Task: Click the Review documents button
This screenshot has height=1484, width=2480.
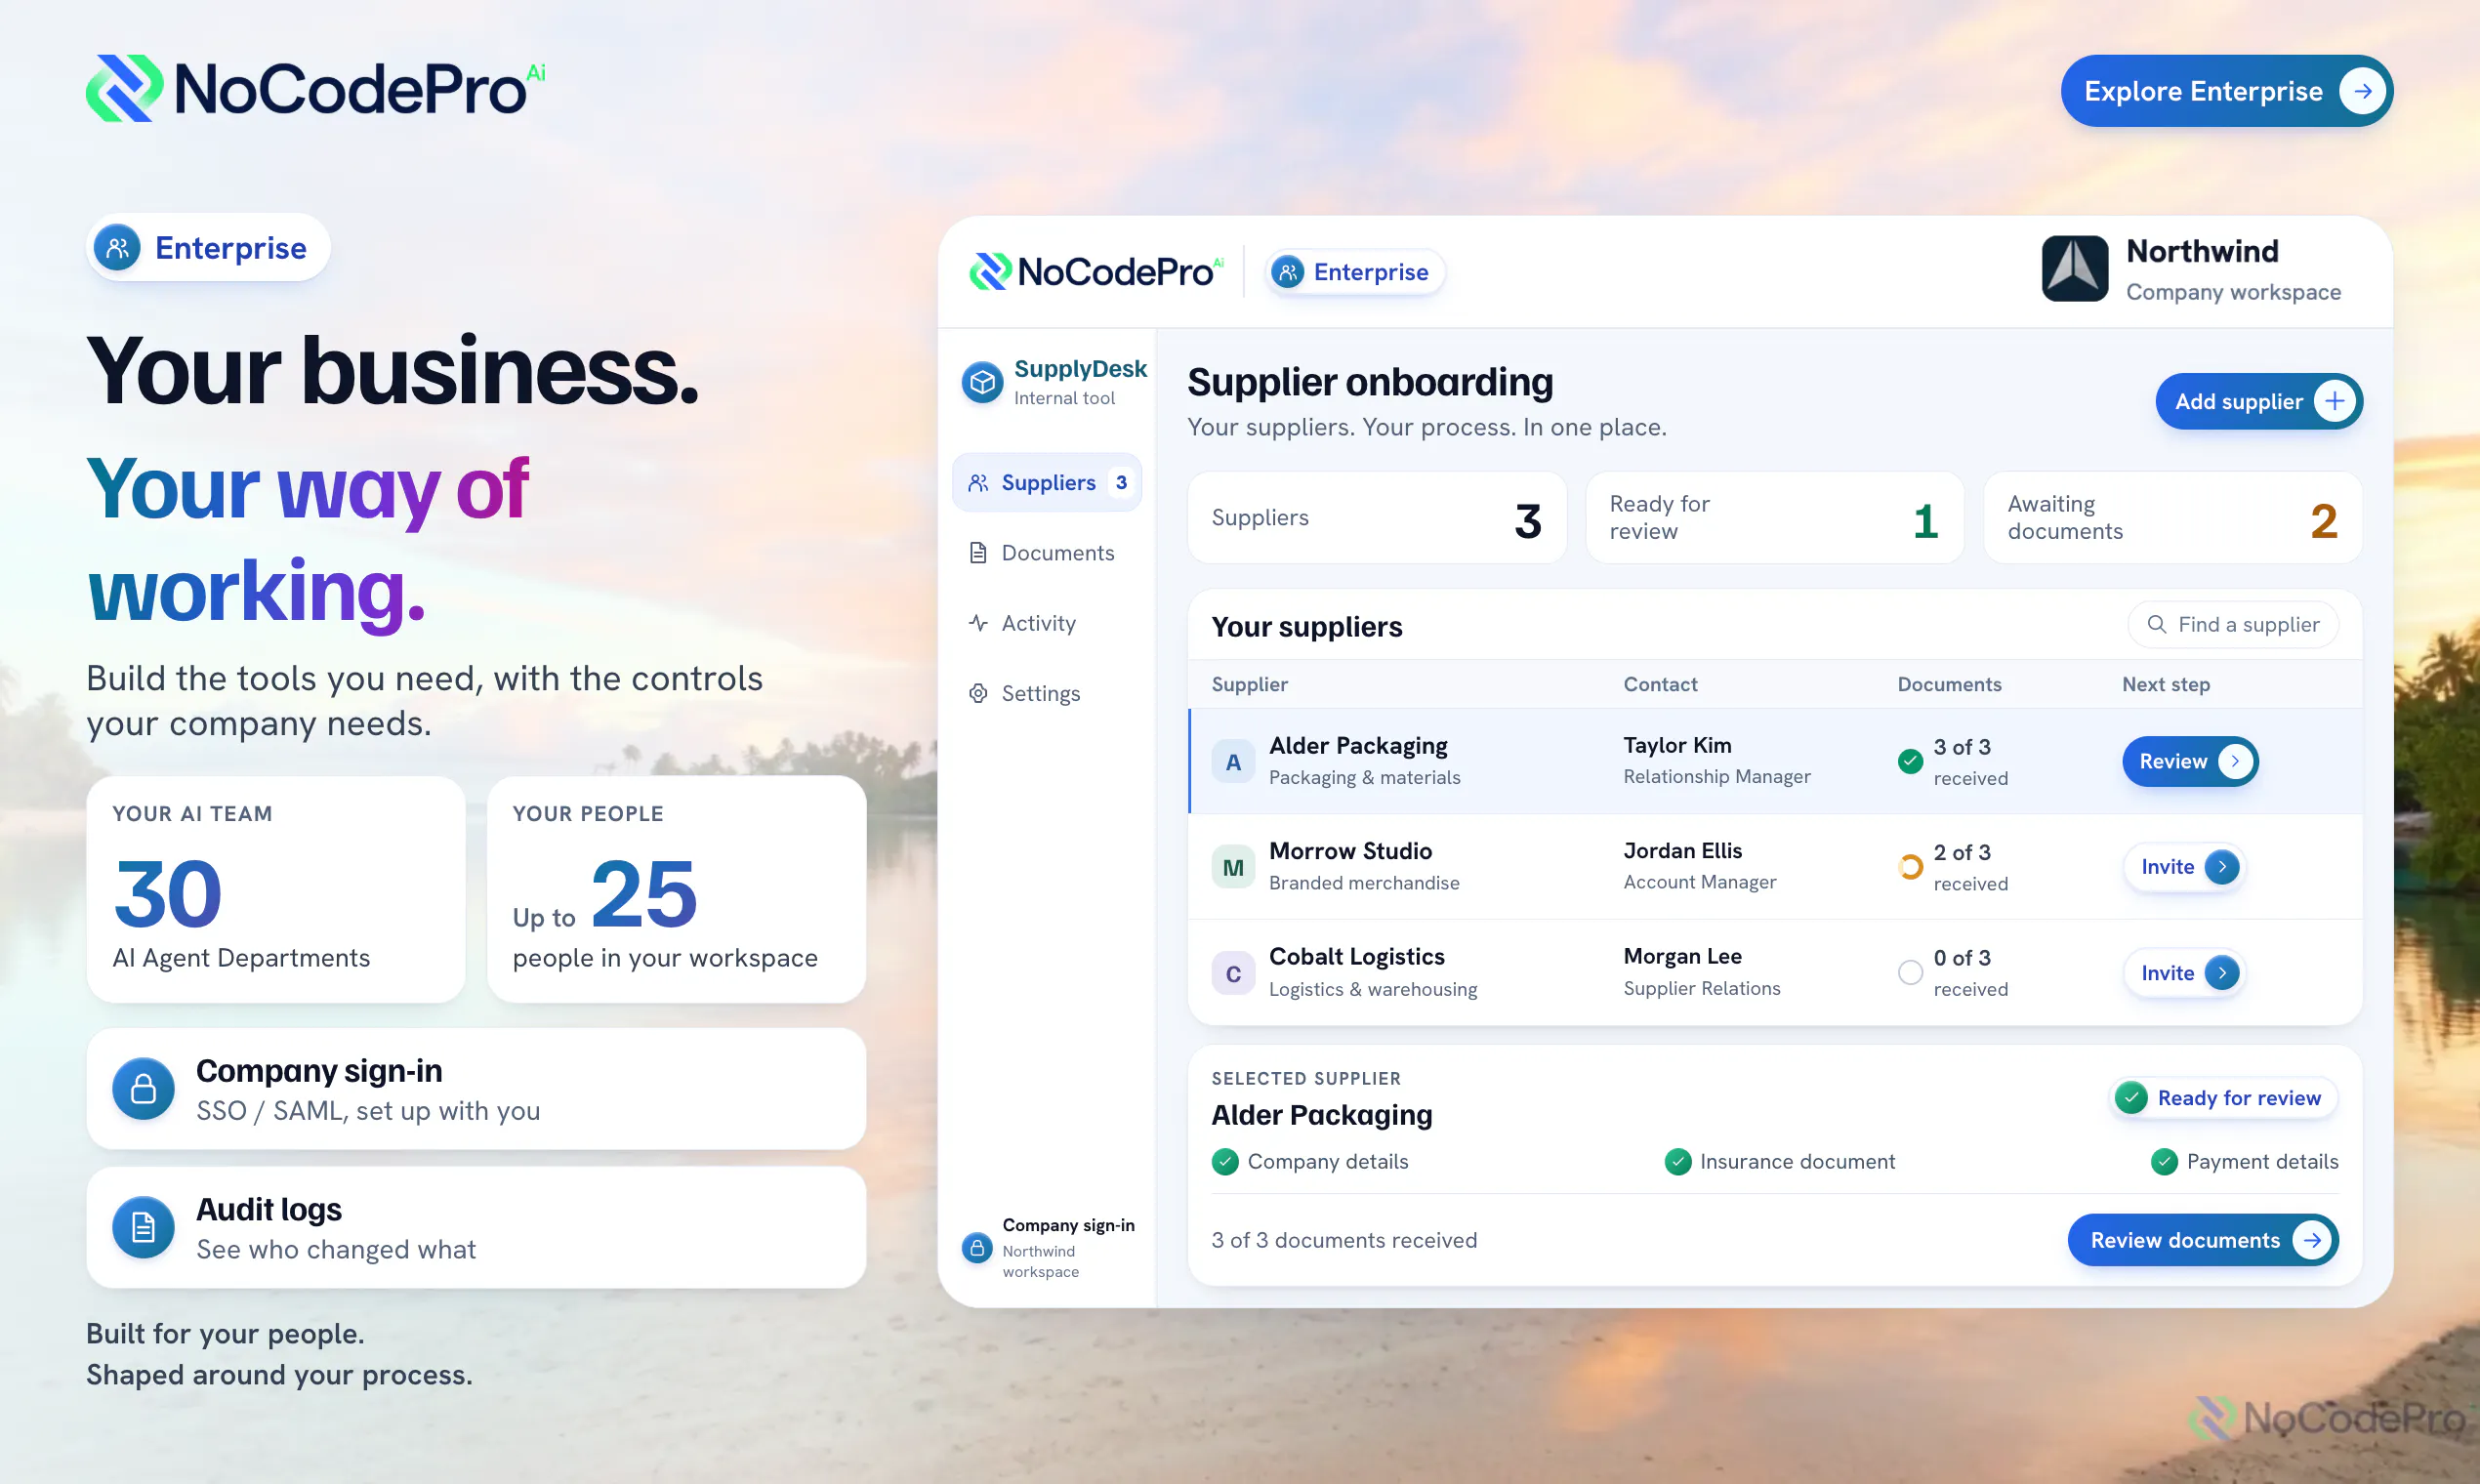Action: click(x=2203, y=1240)
